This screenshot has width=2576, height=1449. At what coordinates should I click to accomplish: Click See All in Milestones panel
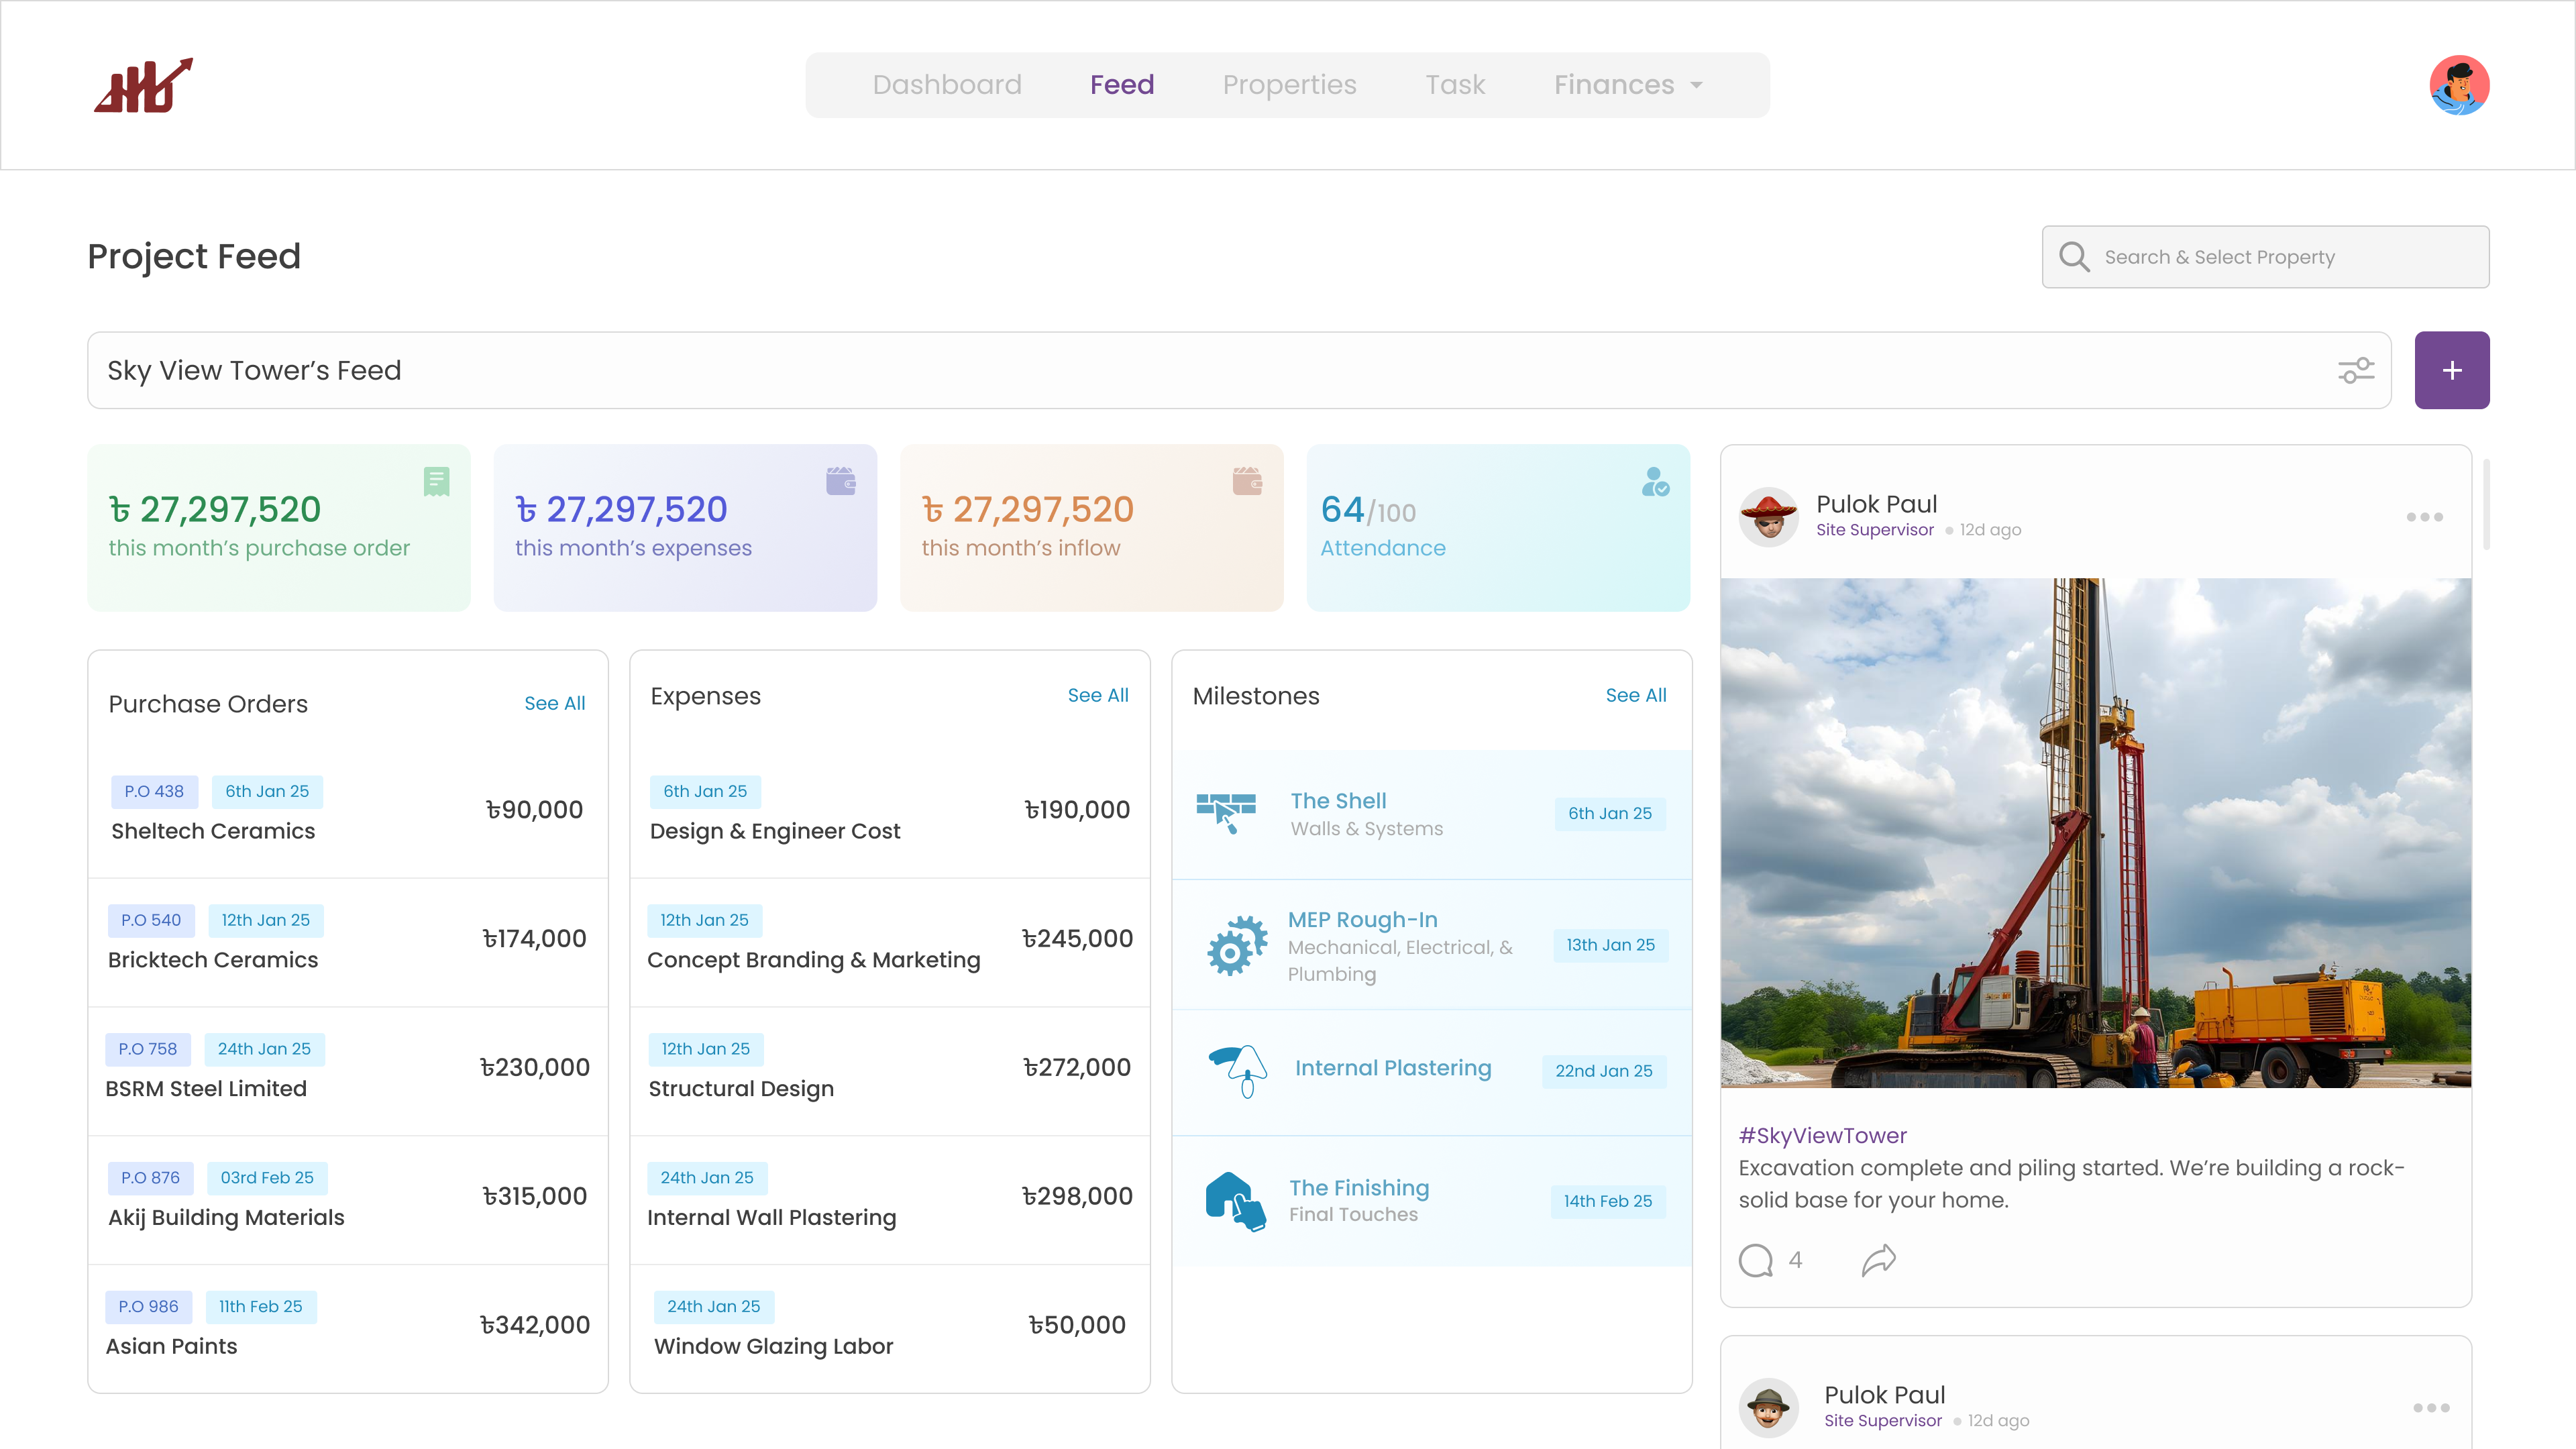point(1635,695)
